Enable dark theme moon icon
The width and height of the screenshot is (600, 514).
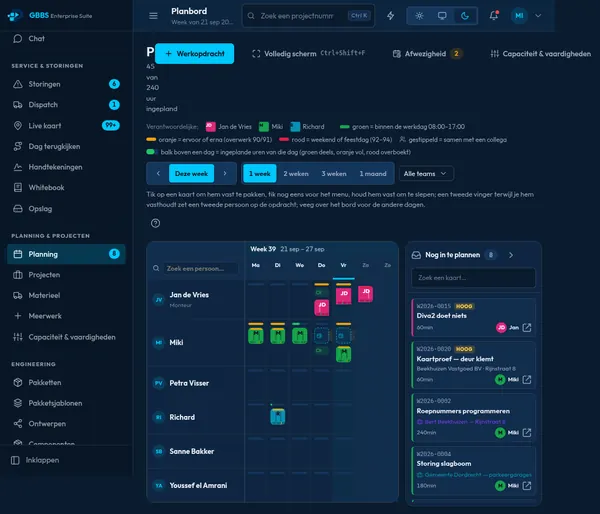(465, 16)
